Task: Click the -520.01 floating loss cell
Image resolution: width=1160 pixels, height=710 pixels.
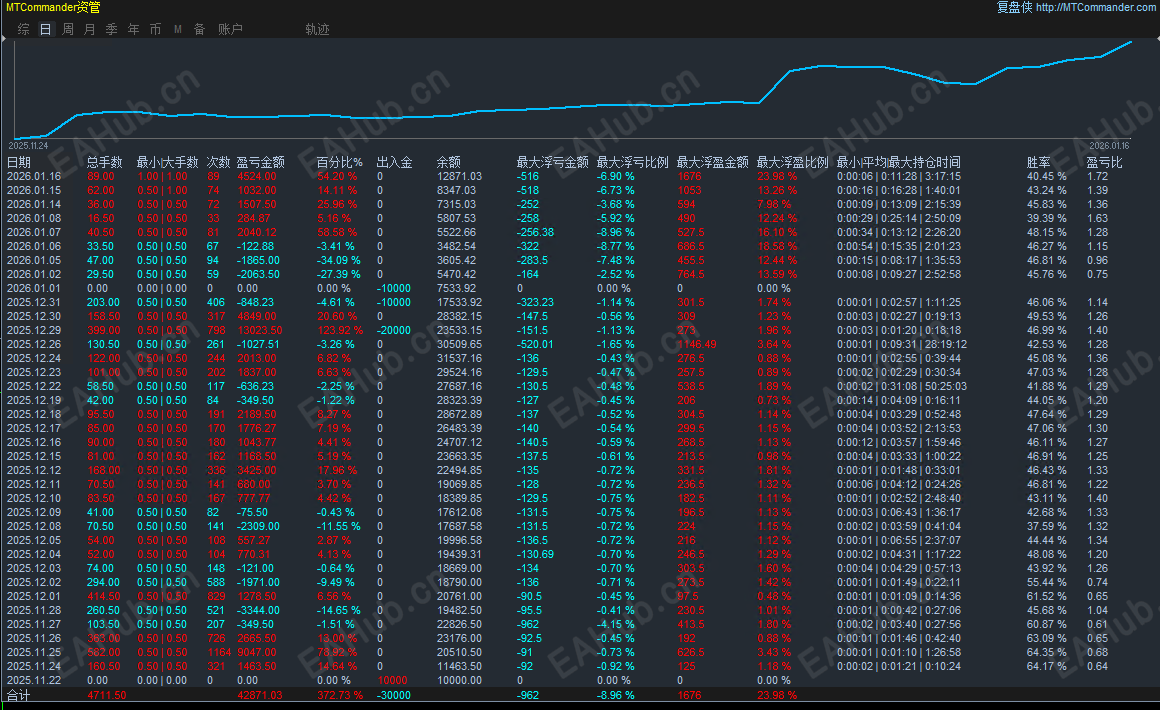Action: coord(535,344)
